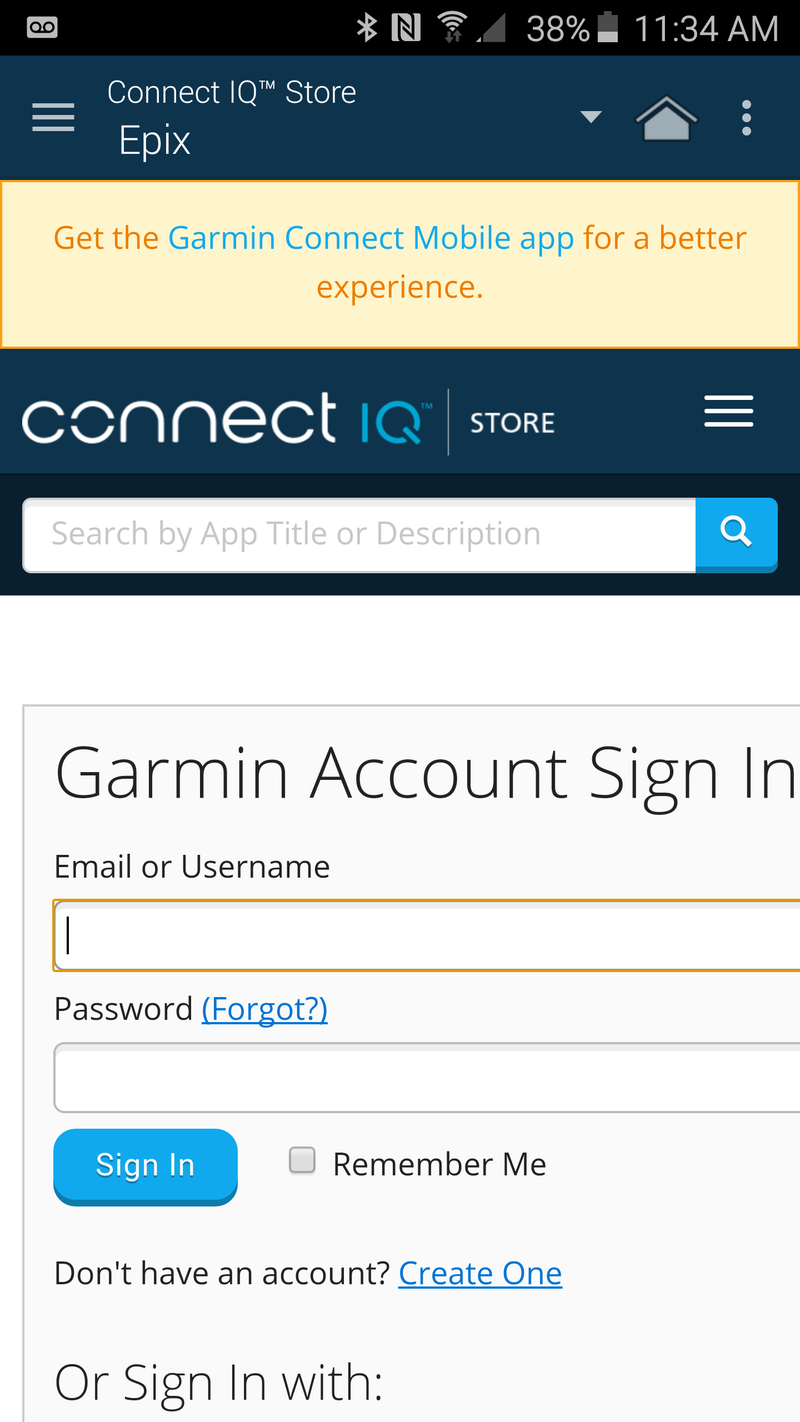Tap the Wi-Fi status icon
This screenshot has width=800, height=1422.
coord(453,28)
